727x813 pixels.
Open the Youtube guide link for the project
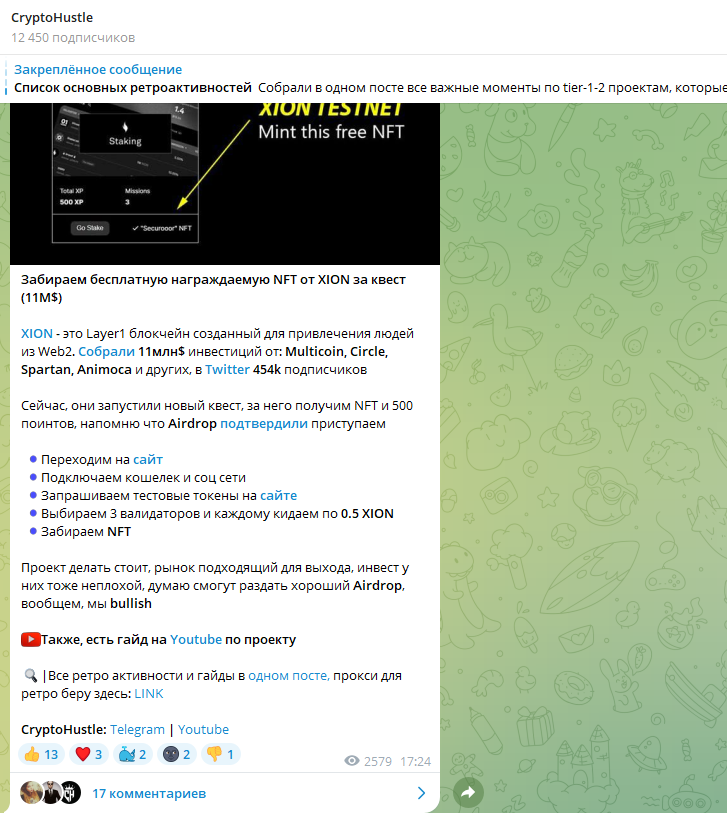point(195,640)
